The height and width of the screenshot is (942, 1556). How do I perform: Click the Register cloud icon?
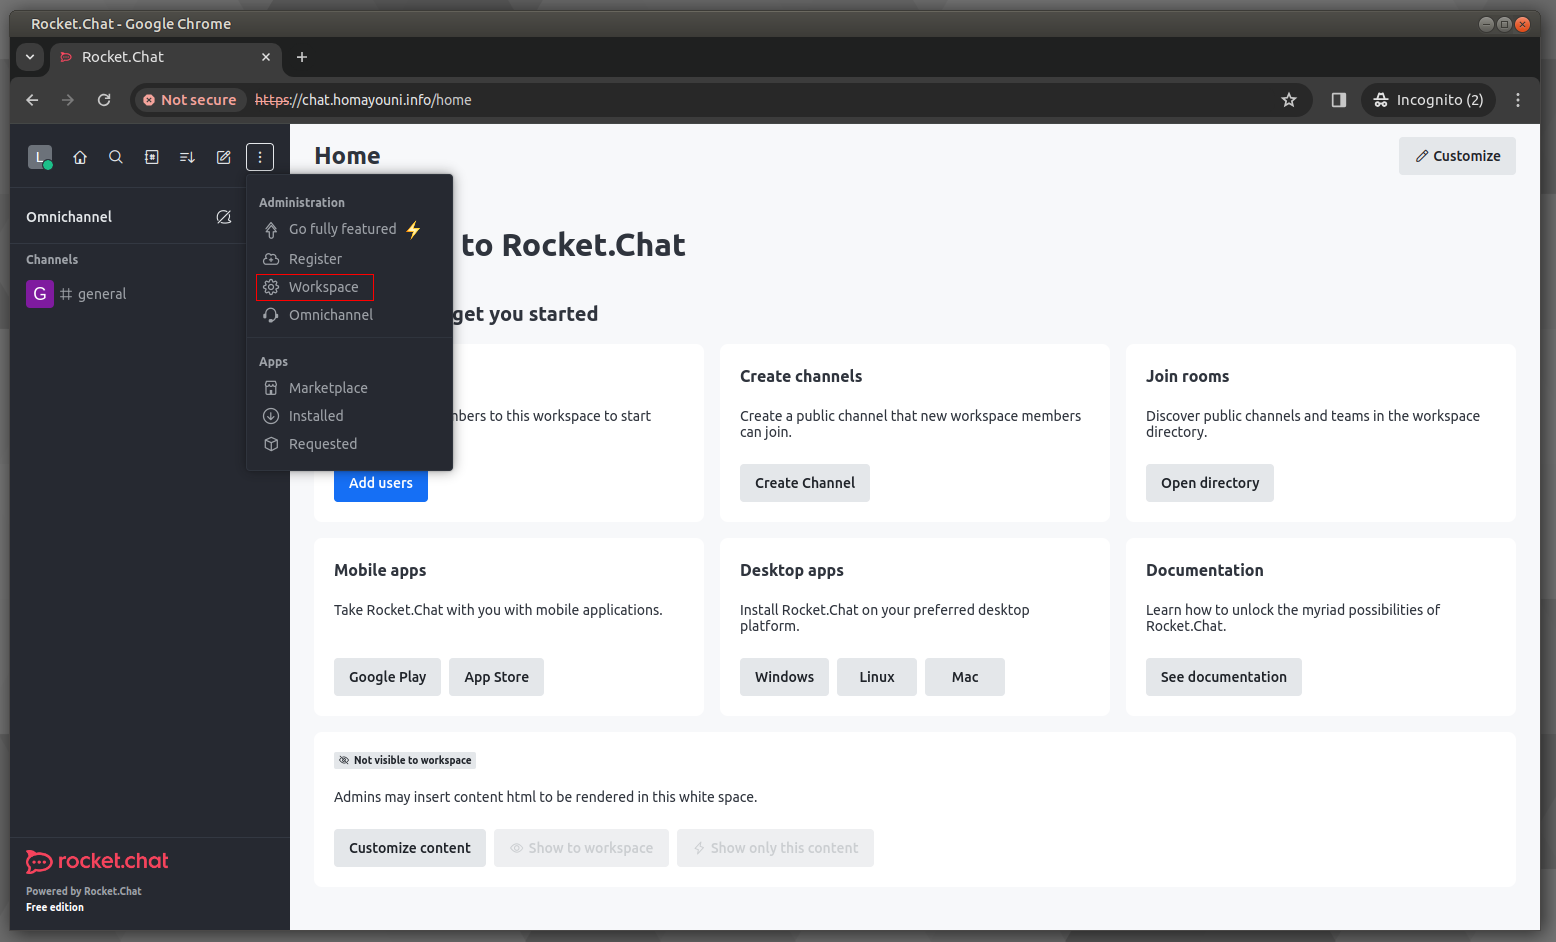point(271,259)
